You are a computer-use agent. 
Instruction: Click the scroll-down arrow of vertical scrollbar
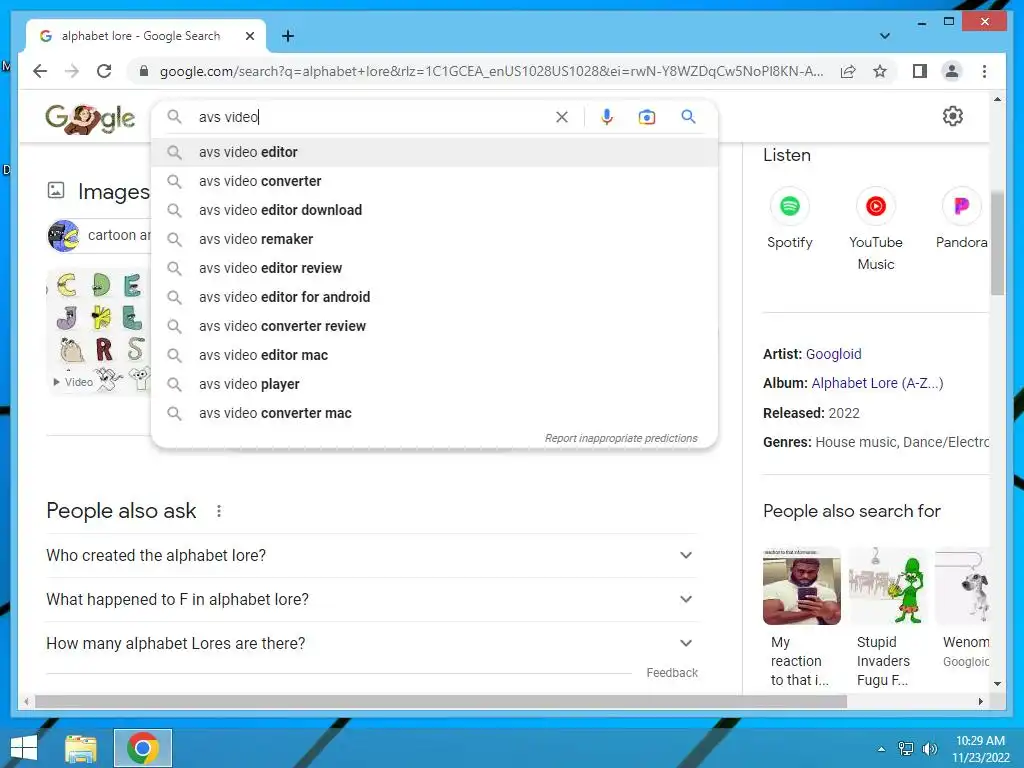tap(997, 684)
